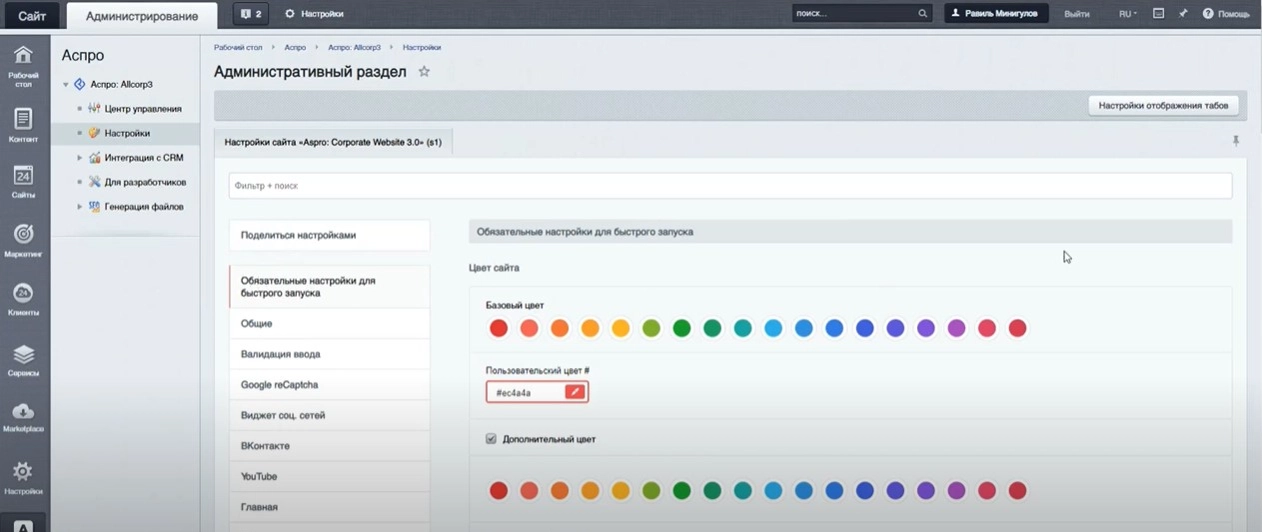Open Поделиться настройками section
The width and height of the screenshot is (1262, 532).
(329, 235)
